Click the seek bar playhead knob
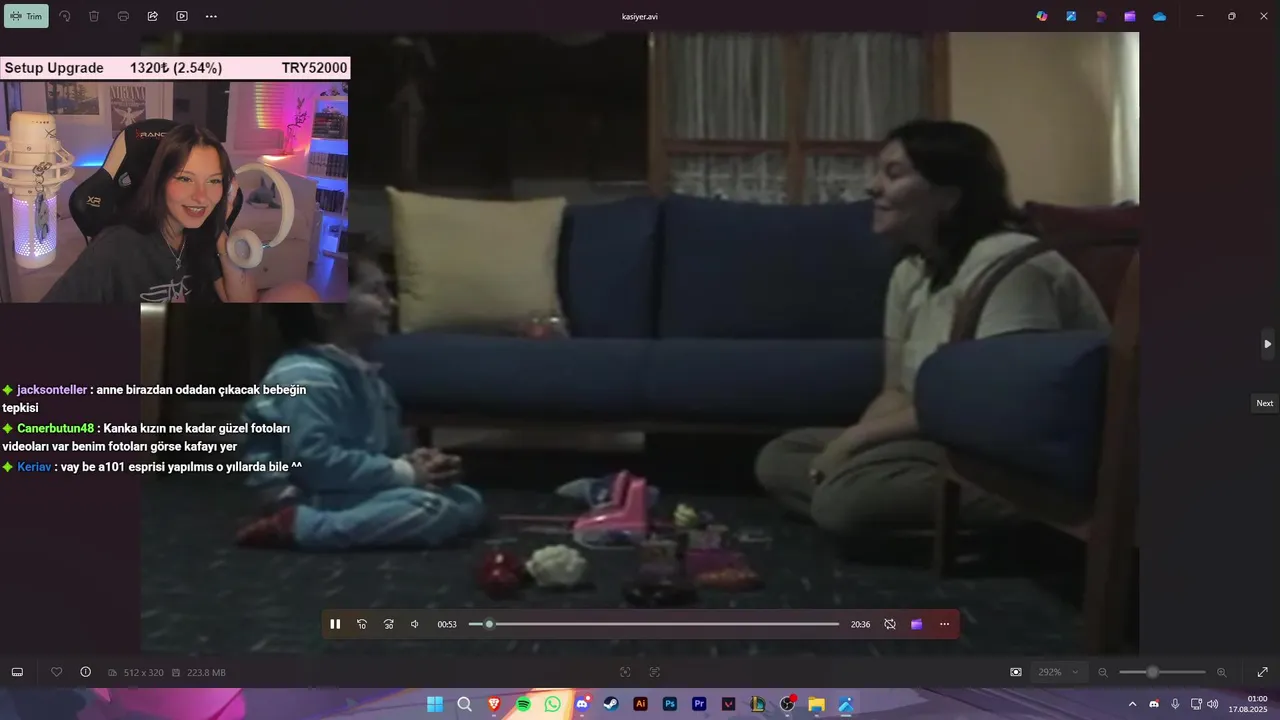This screenshot has width=1280, height=720. [x=489, y=624]
